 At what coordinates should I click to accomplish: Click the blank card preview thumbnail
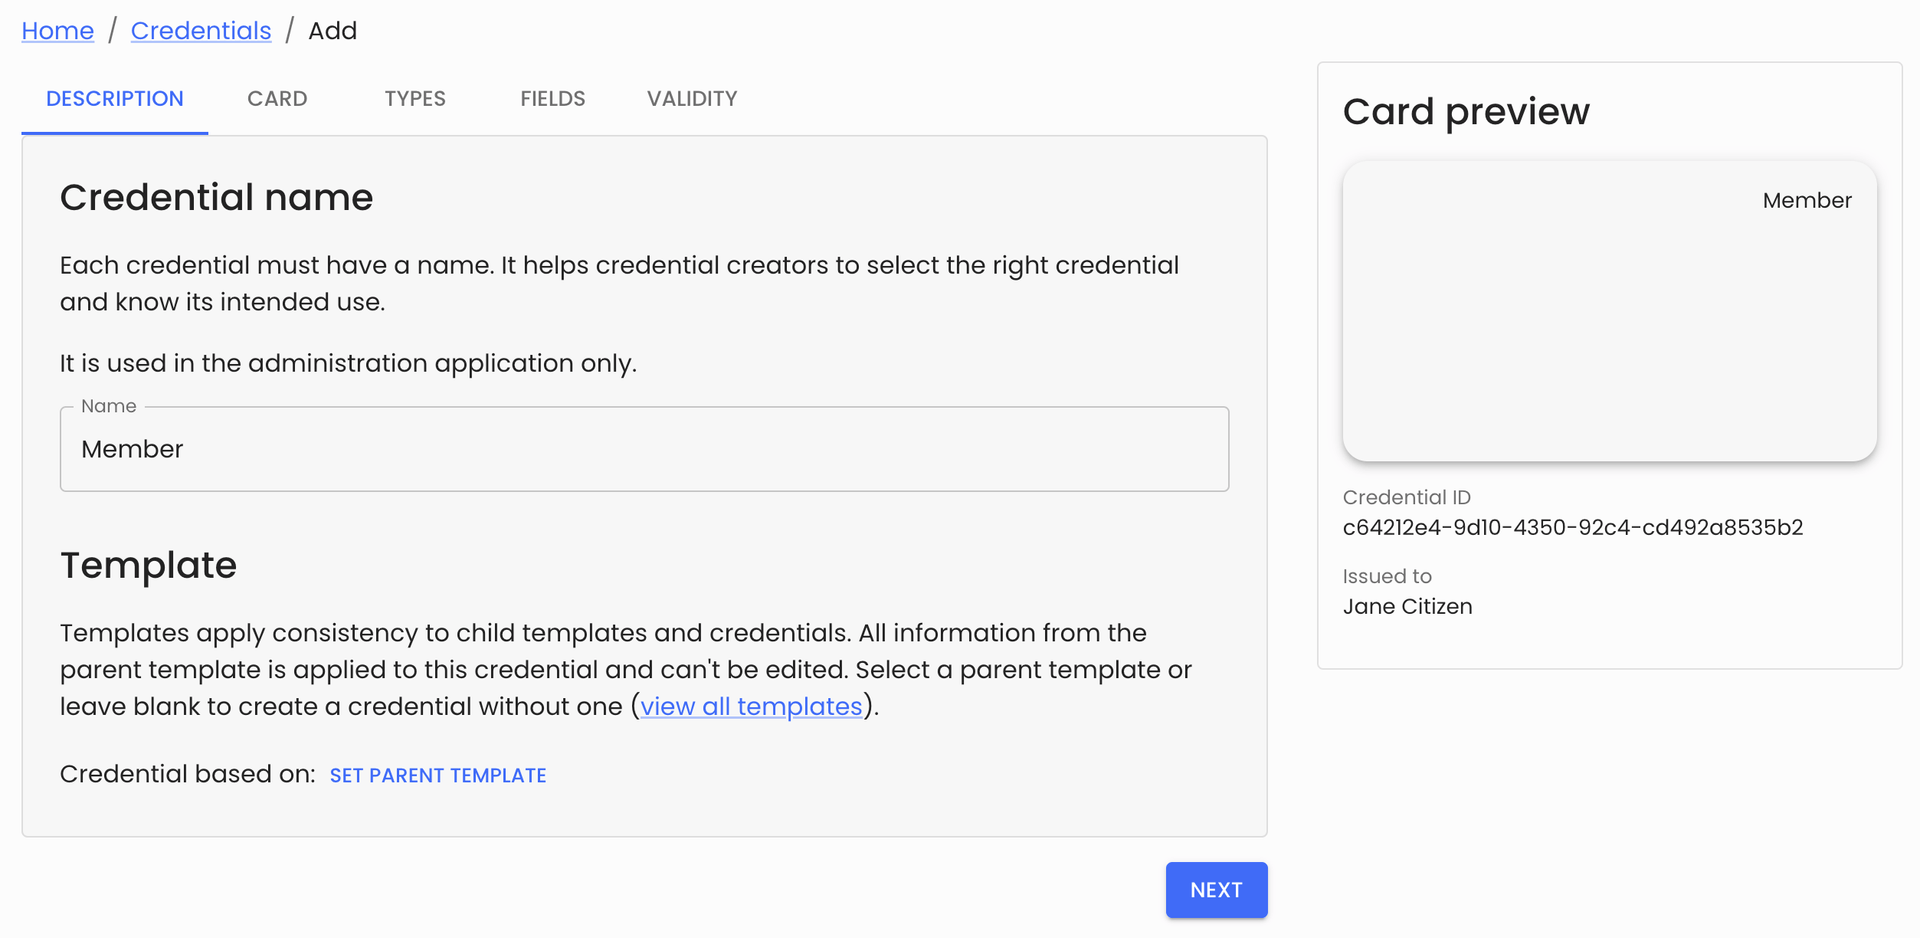click(x=1609, y=330)
